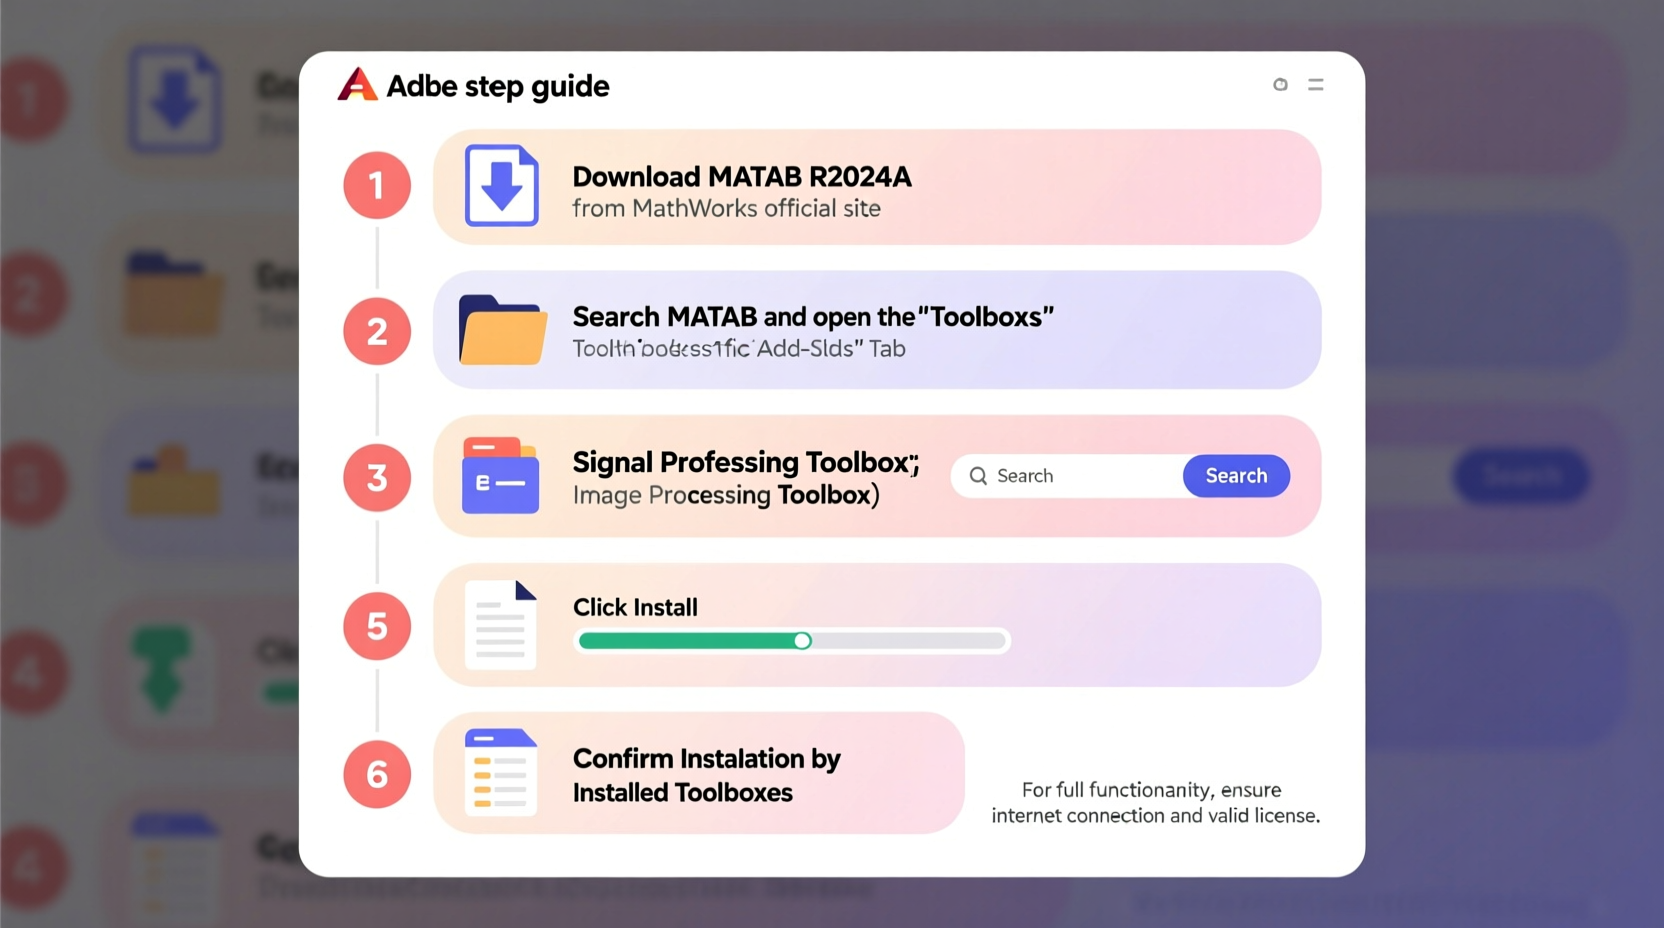Viewport: 1664px width, 928px height.
Task: Click the magnifier icon in search field
Action: (x=978, y=476)
